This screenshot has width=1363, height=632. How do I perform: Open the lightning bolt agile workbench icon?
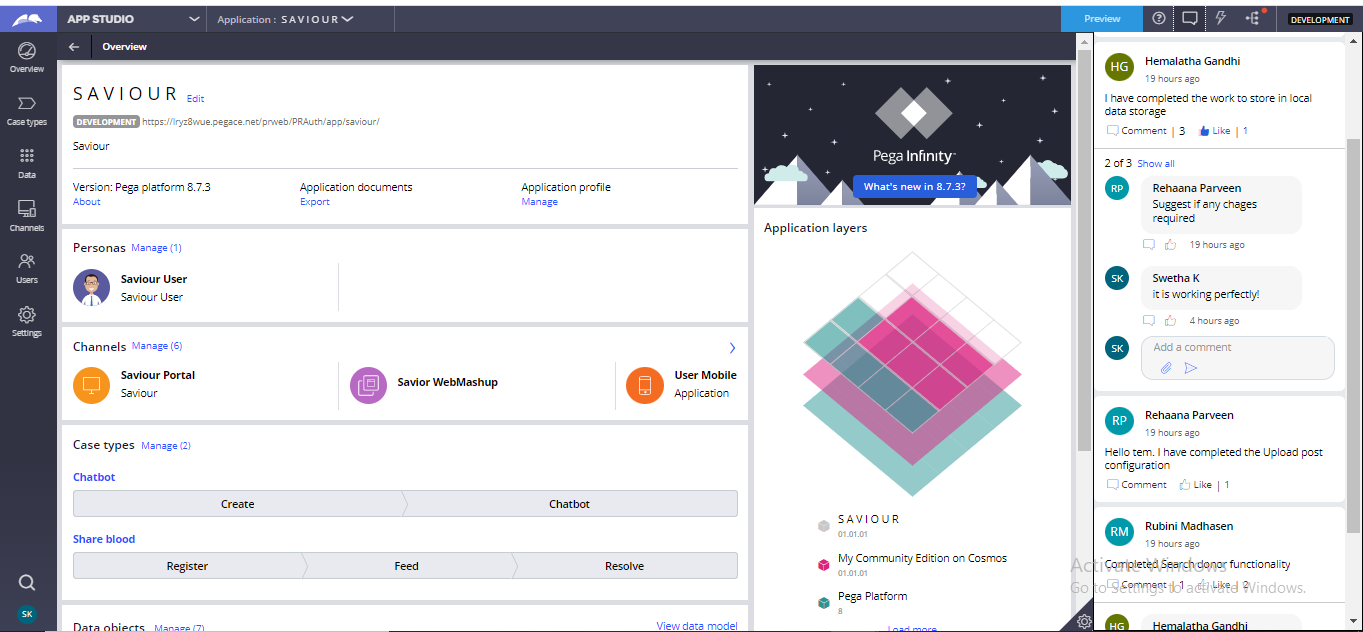click(1220, 18)
